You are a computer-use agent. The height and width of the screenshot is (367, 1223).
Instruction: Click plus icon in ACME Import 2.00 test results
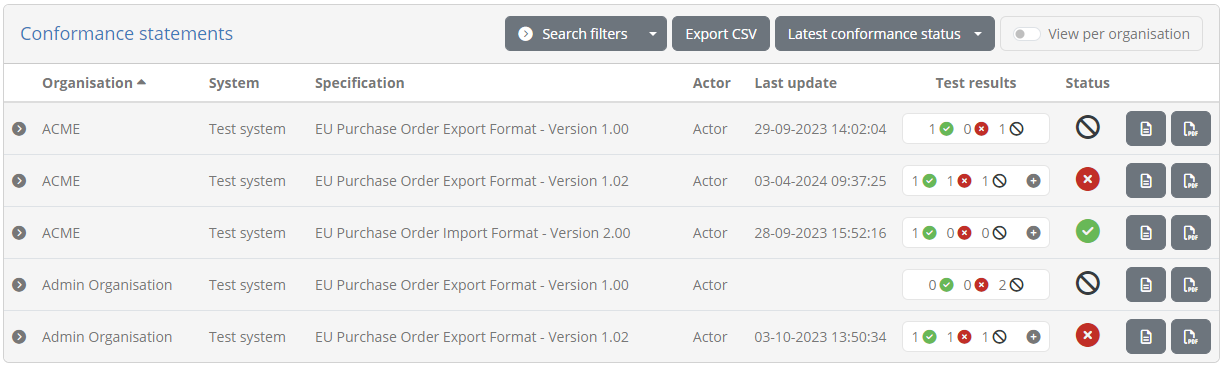click(1033, 233)
